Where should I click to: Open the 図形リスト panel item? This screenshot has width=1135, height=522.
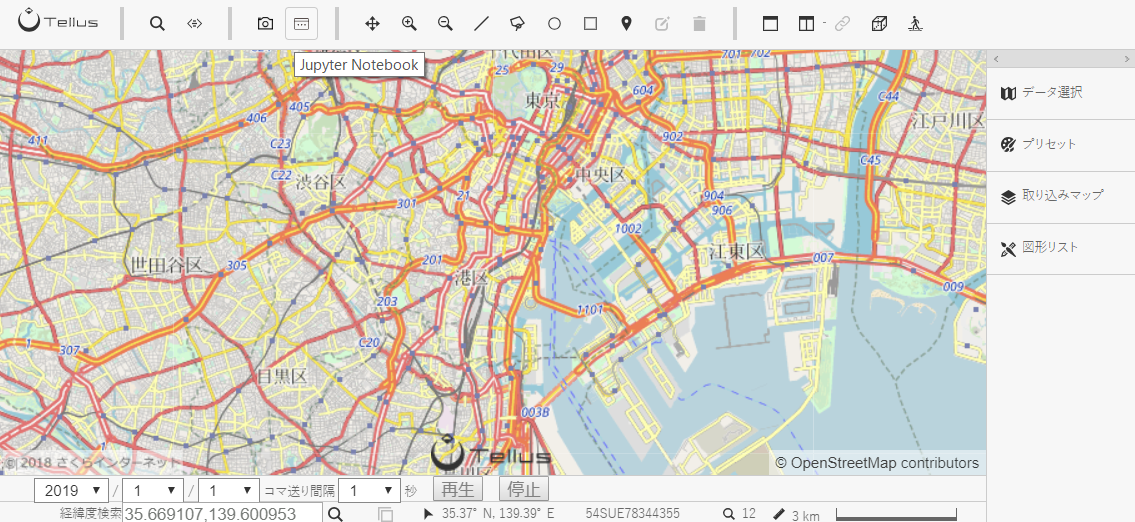pos(1060,248)
